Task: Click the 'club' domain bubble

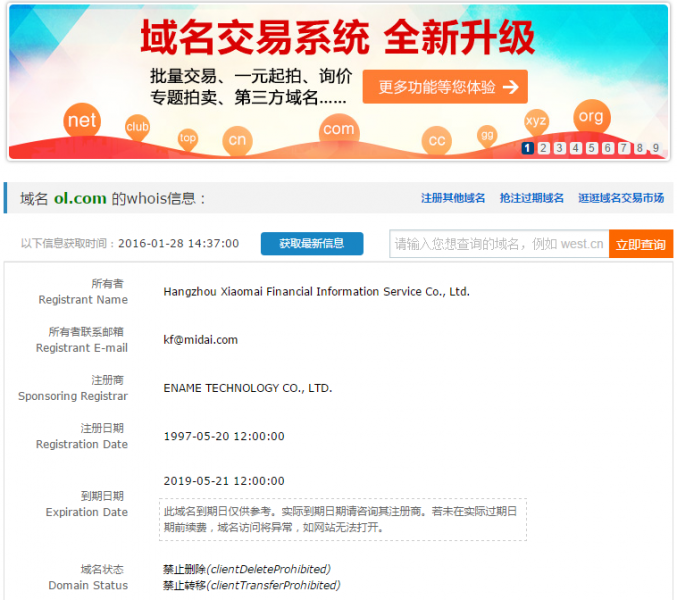Action: pyautogui.click(x=137, y=127)
